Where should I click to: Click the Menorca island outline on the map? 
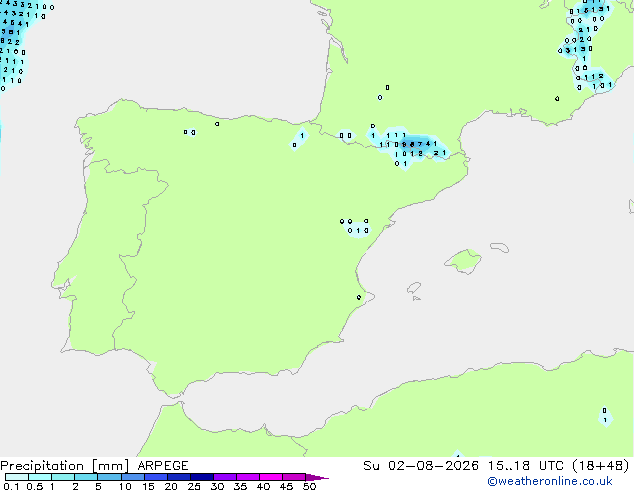pos(500,247)
